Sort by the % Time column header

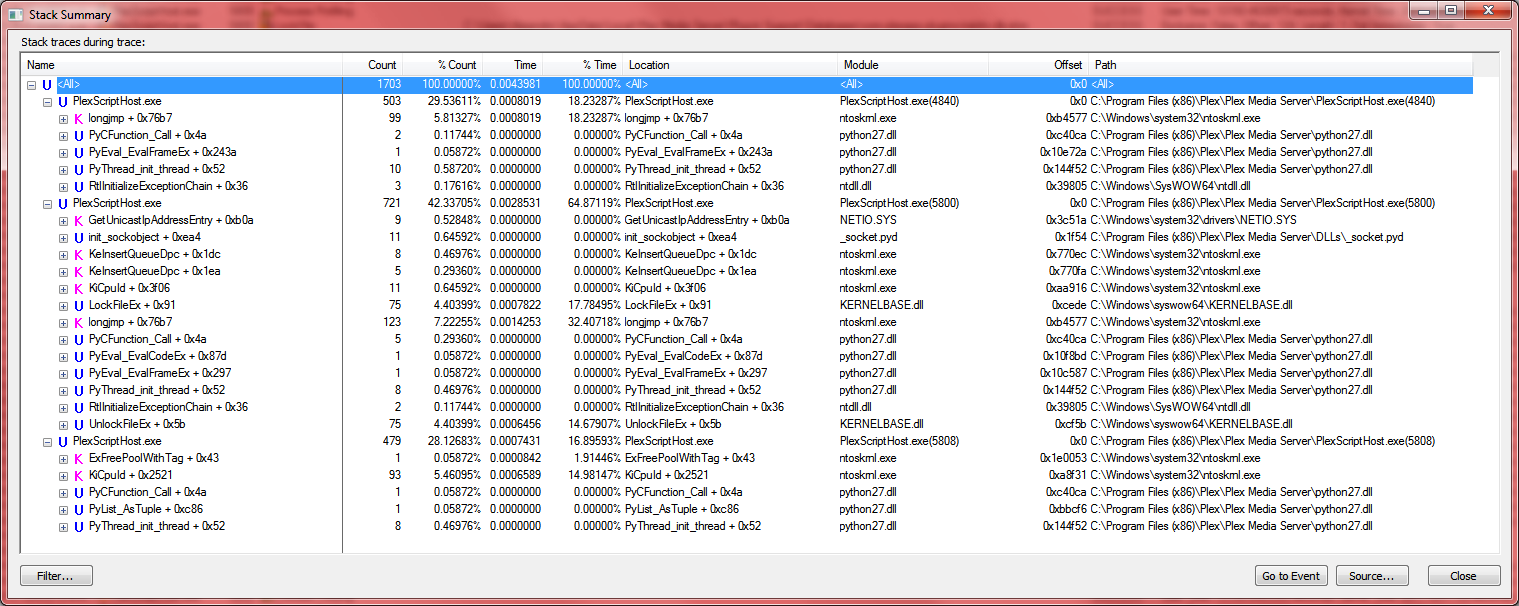point(583,65)
